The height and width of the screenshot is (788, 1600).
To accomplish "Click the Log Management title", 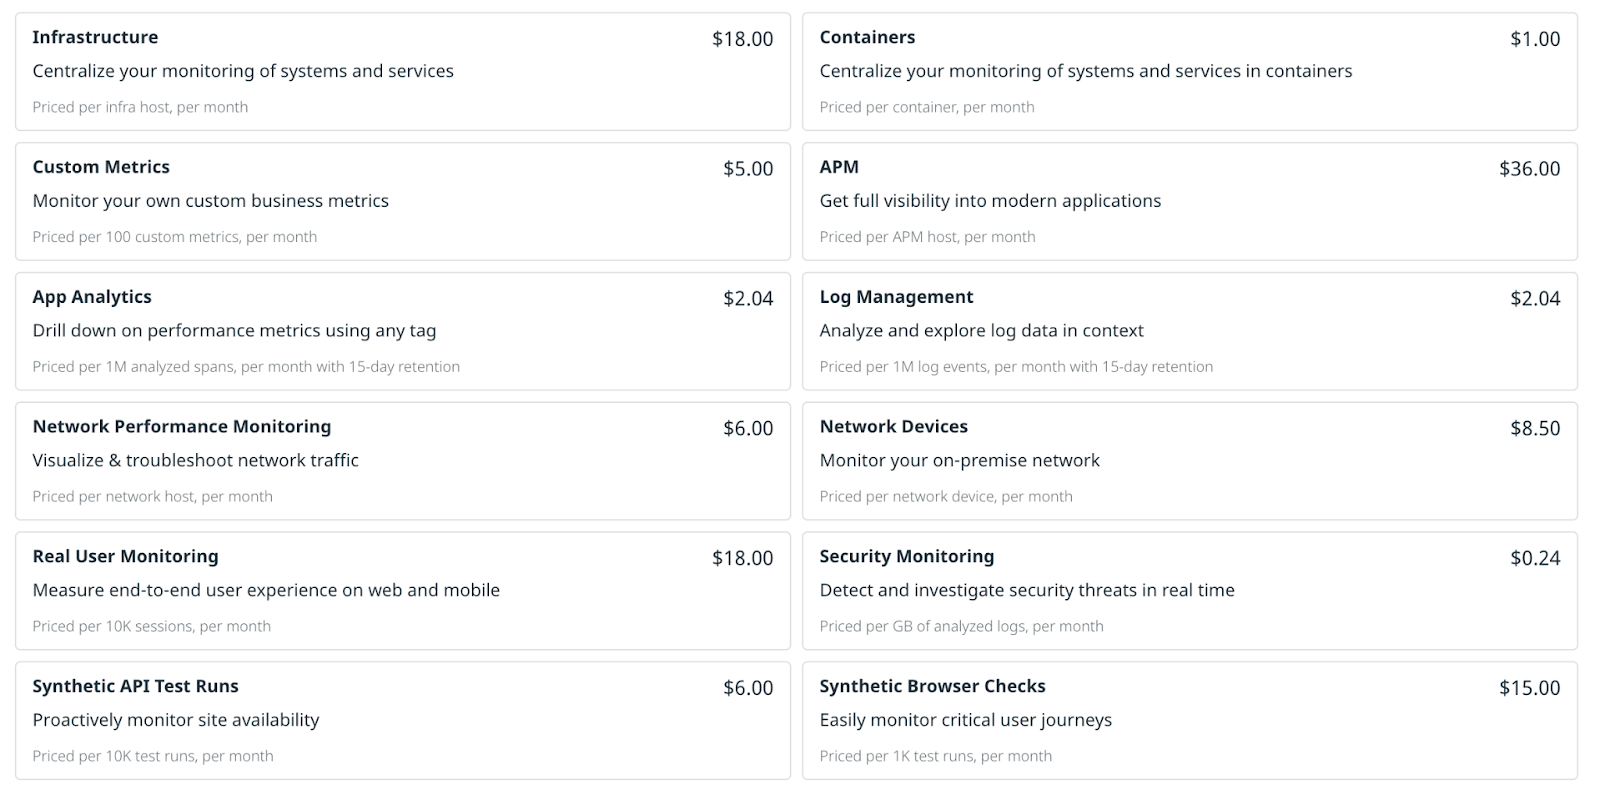I will point(896,297).
